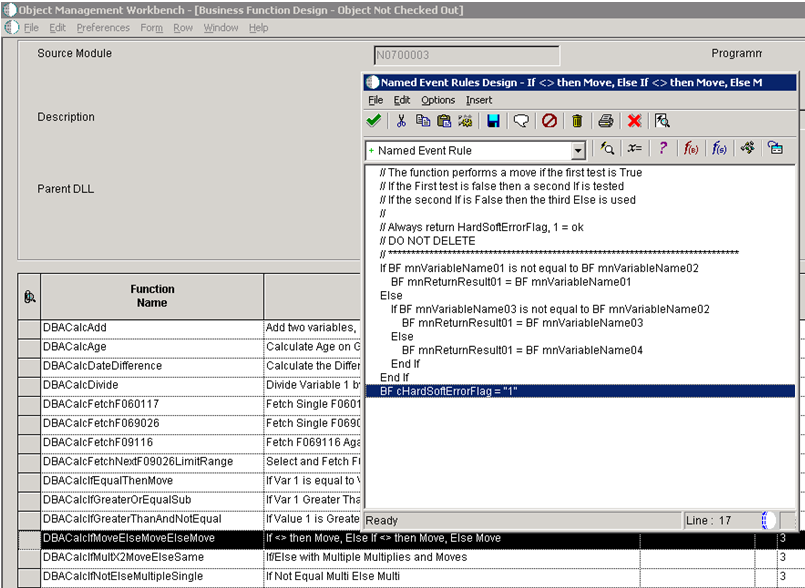Click the icon right of Paste
Screen dimensions: 805x588
tap(465, 121)
